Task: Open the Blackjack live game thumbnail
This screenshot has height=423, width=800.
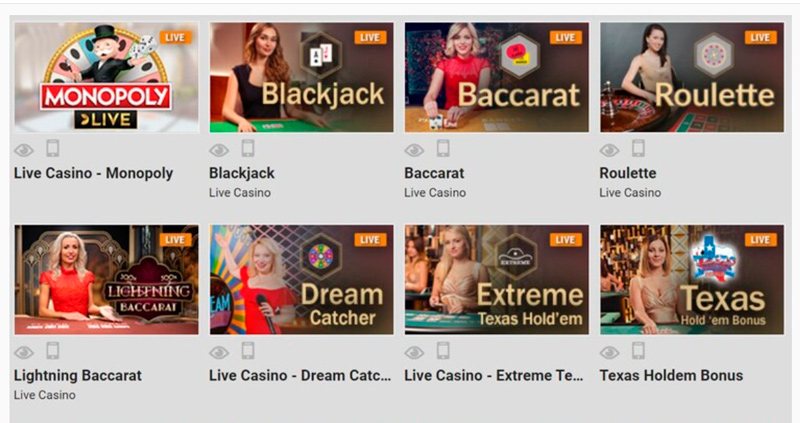Action: pos(302,78)
